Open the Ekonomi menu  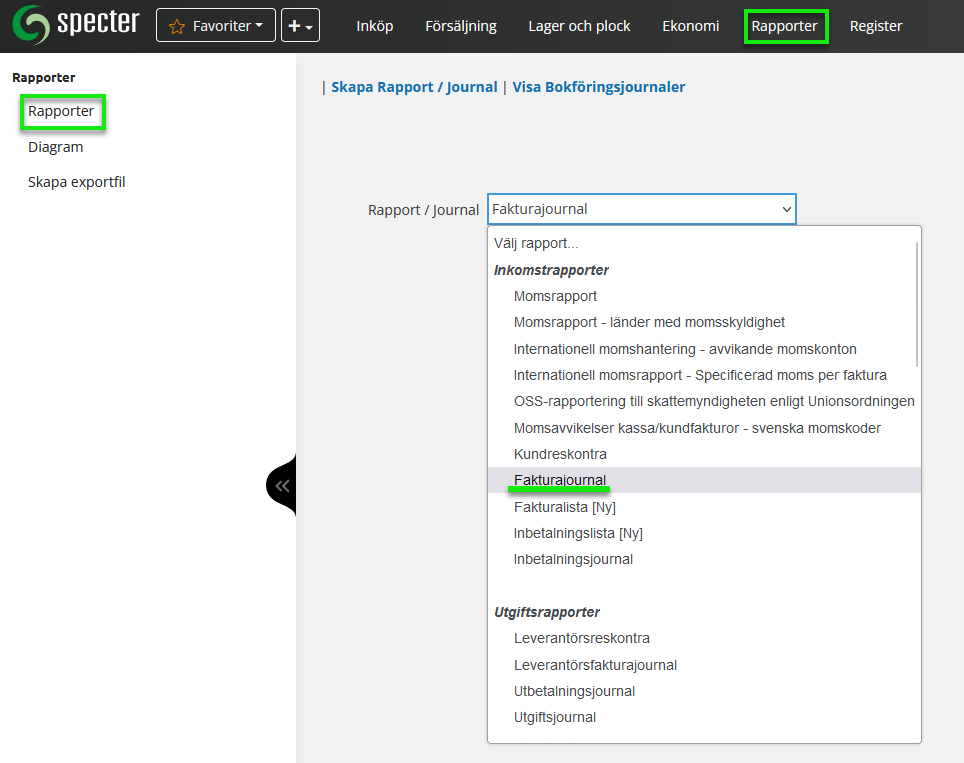690,26
